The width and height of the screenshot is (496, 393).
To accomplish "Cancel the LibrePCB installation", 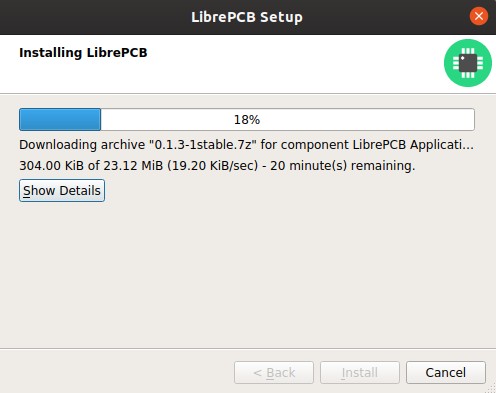I will pos(446,372).
